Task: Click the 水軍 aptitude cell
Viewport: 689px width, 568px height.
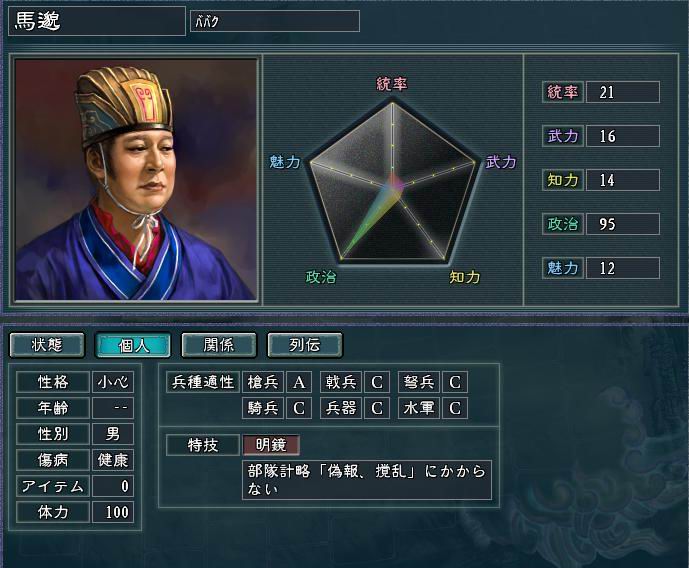Action: (x=419, y=408)
